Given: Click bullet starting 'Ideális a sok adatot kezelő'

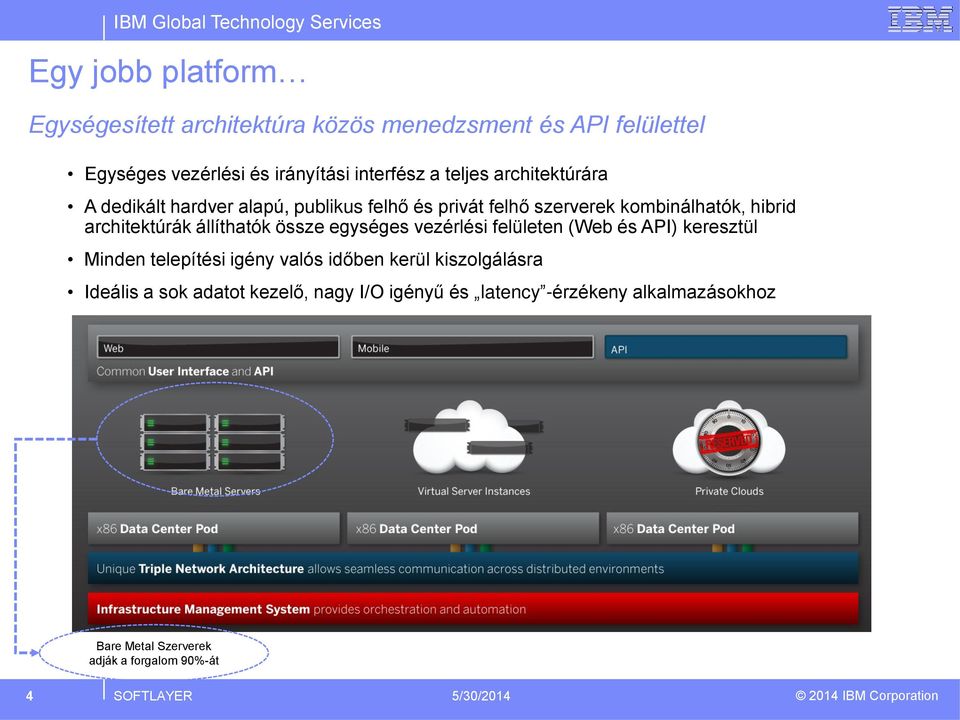Looking at the screenshot, I should tap(430, 292).
